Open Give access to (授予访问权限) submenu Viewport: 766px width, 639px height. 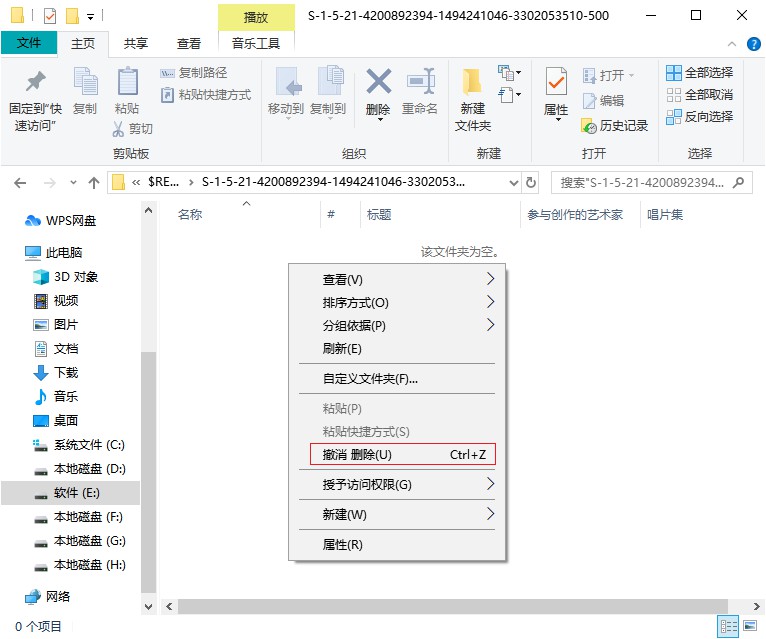tap(397, 485)
